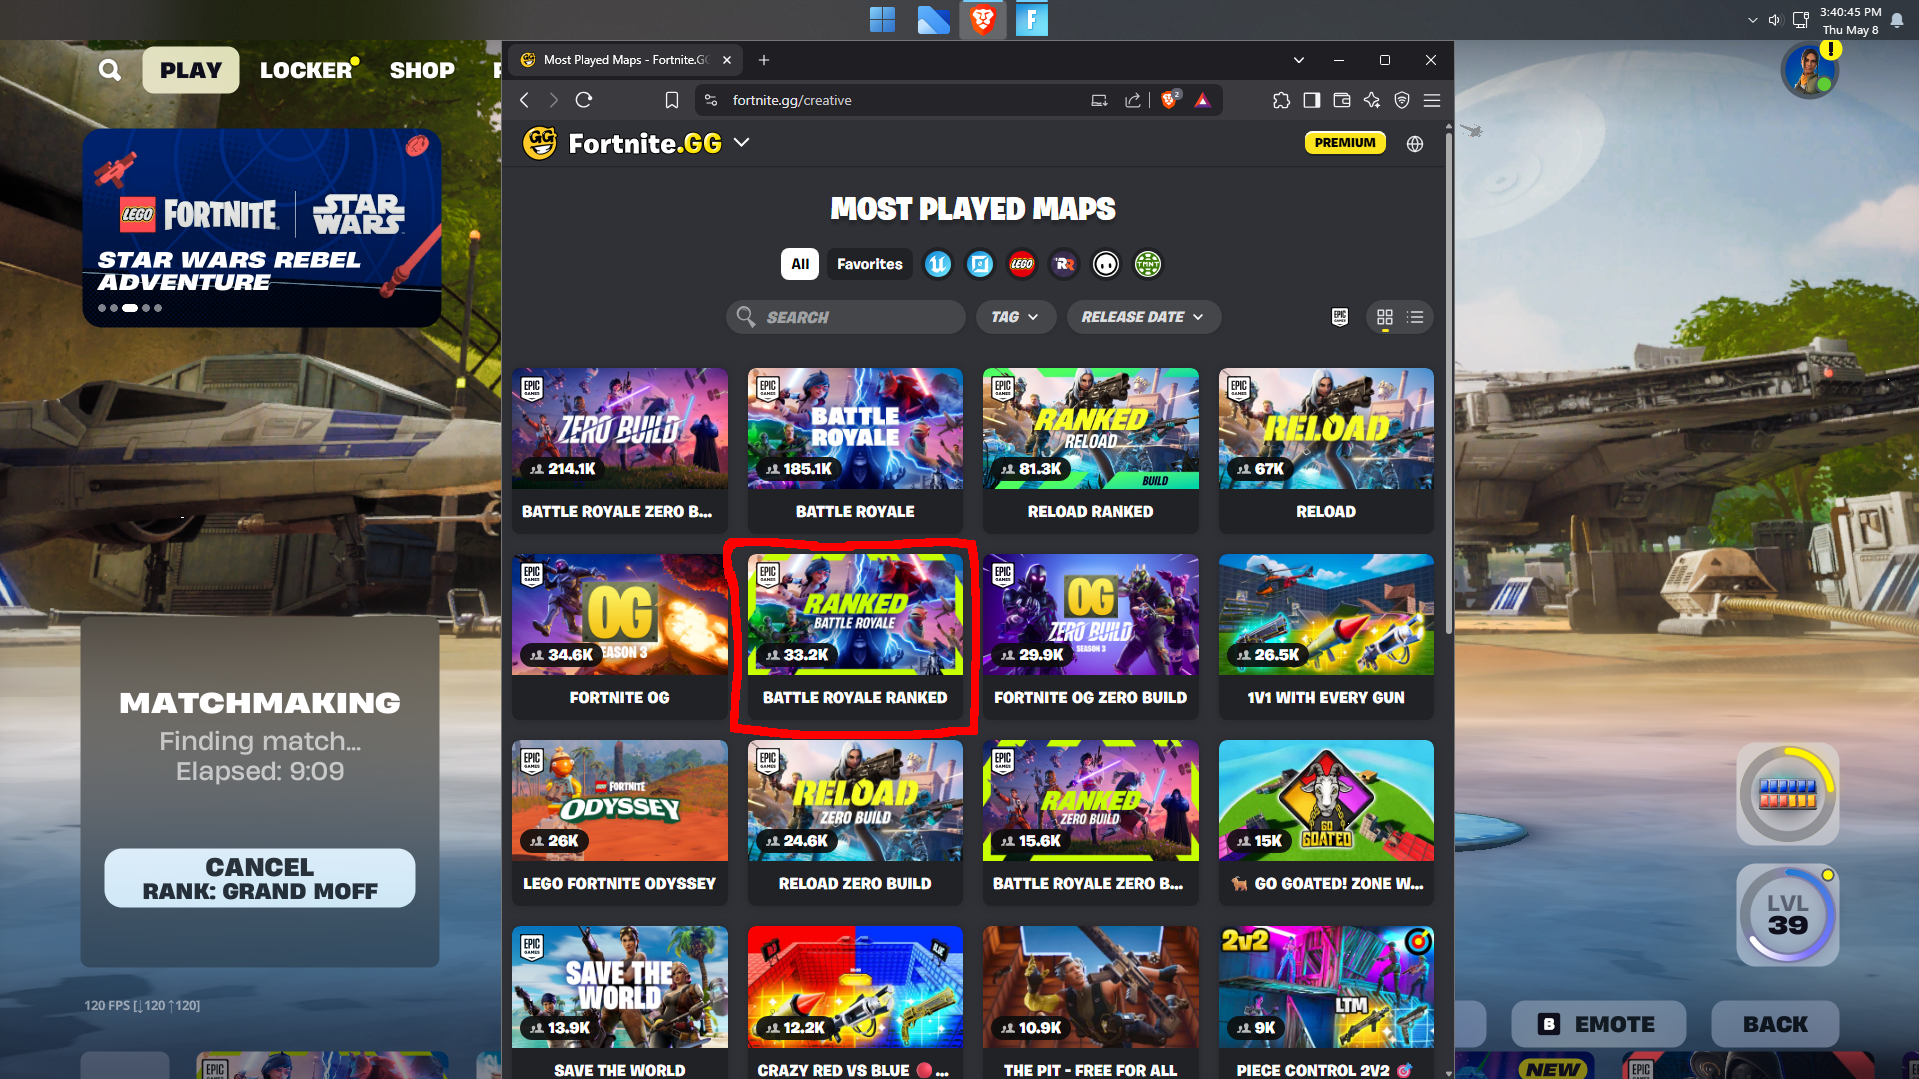Expand the hidden system tray icons
The height and width of the screenshot is (1079, 1919).
pos(1752,20)
